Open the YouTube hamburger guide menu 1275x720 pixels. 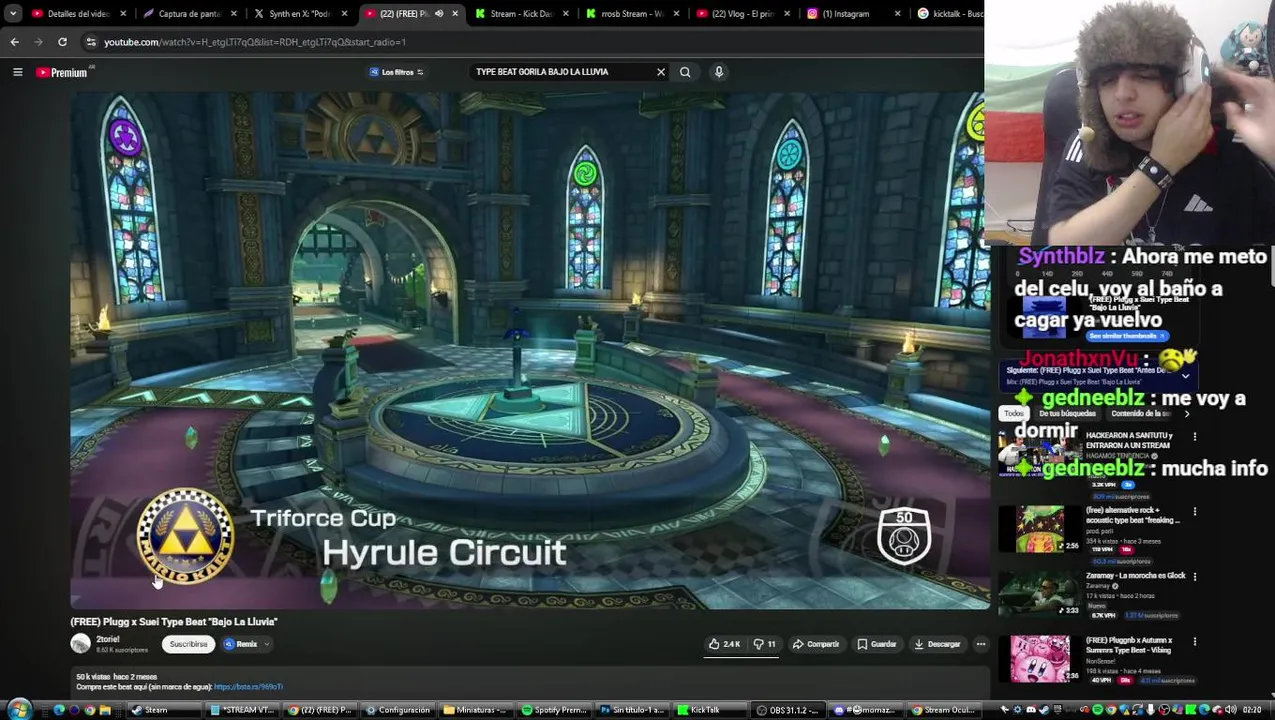tap(17, 72)
